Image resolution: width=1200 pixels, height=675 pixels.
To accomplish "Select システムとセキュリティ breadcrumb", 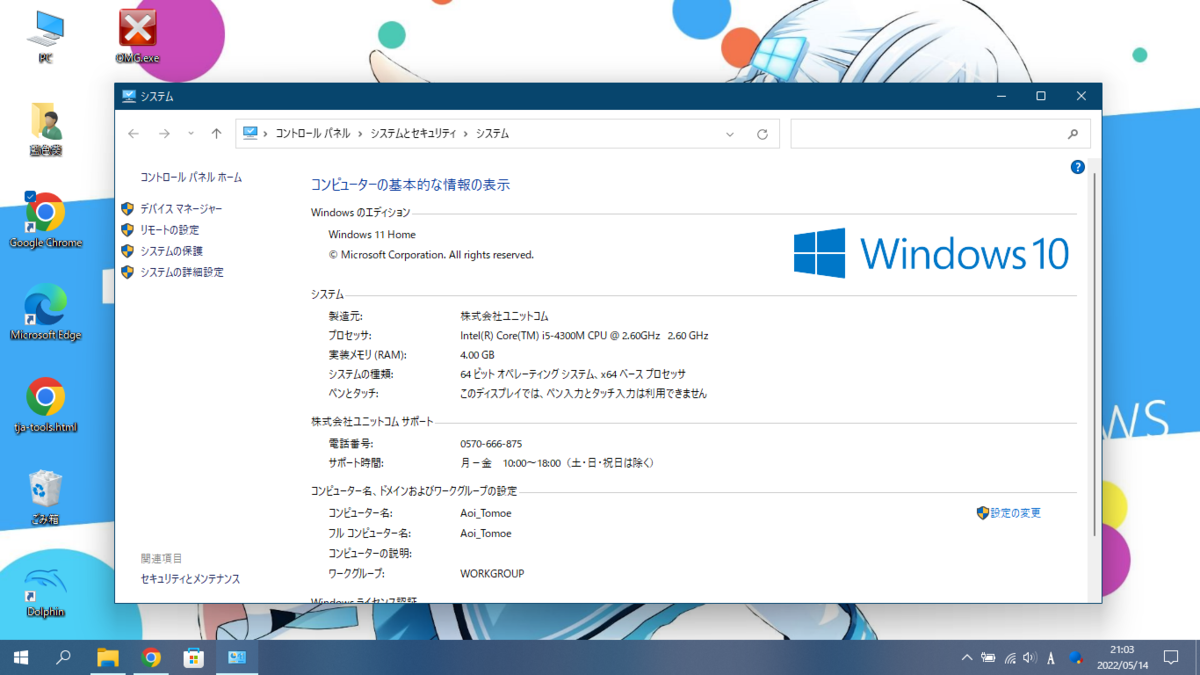I will tap(413, 134).
